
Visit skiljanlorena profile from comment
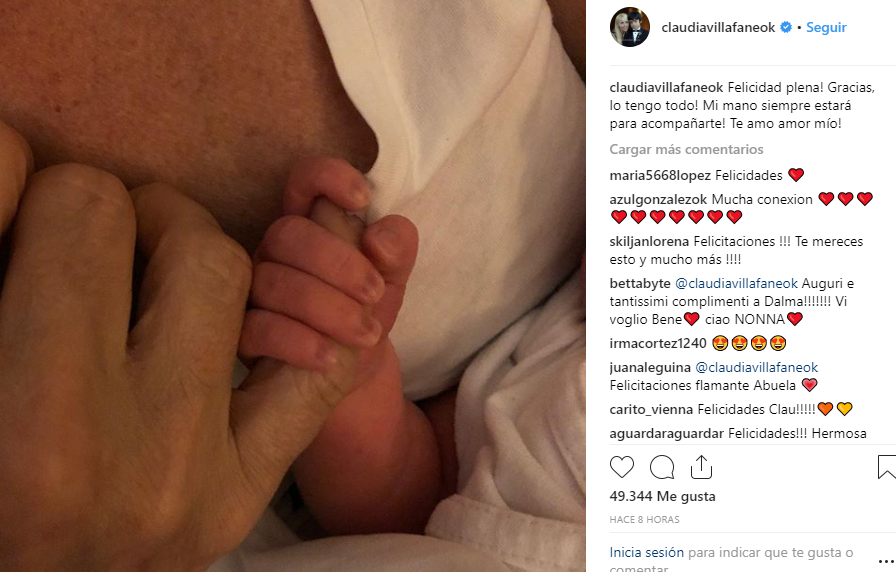click(649, 242)
